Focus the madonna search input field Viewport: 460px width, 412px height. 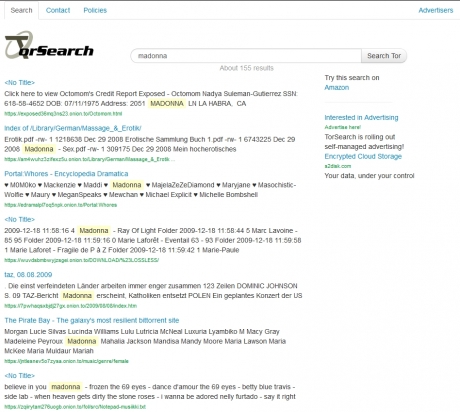246,56
